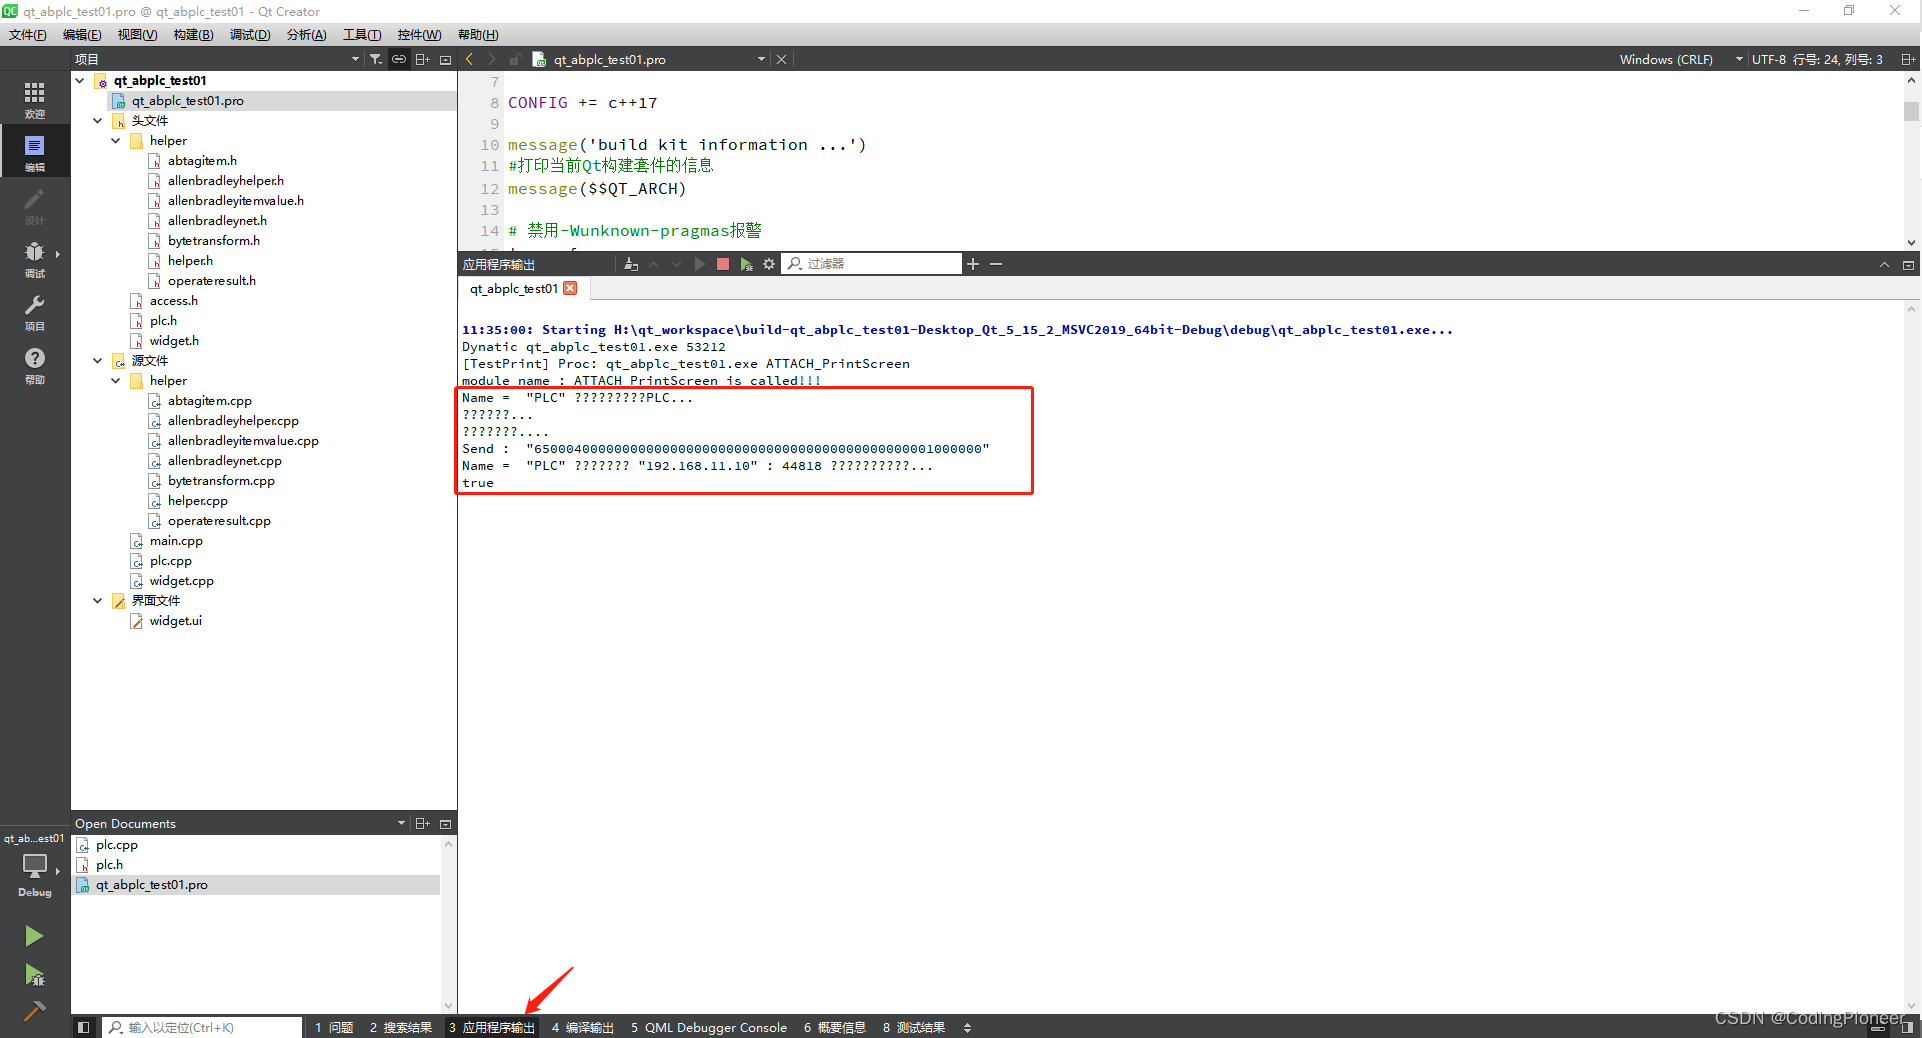
Task: Select main.cpp in the project tree
Action: (176, 540)
